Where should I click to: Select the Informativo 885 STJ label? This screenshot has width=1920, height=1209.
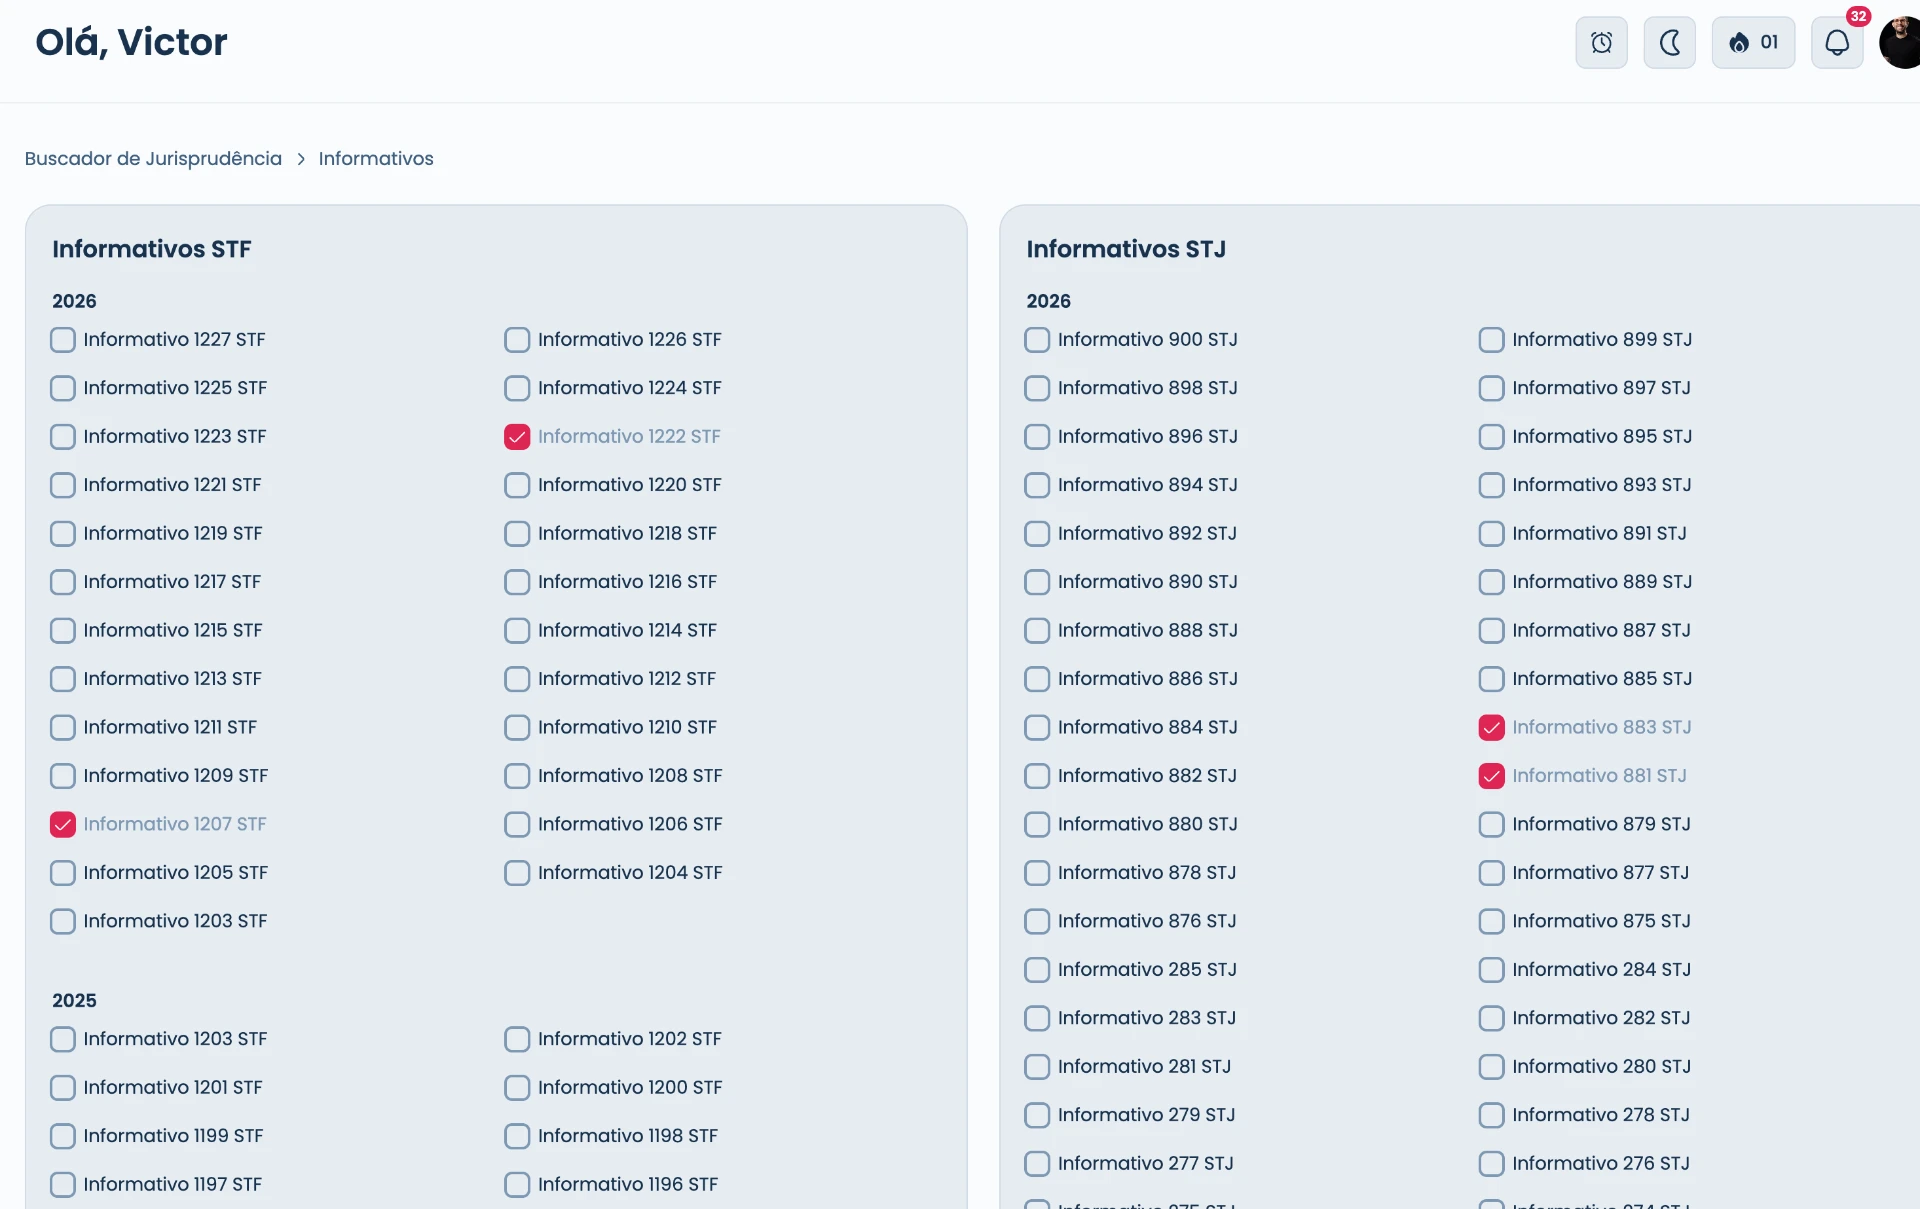[1602, 679]
